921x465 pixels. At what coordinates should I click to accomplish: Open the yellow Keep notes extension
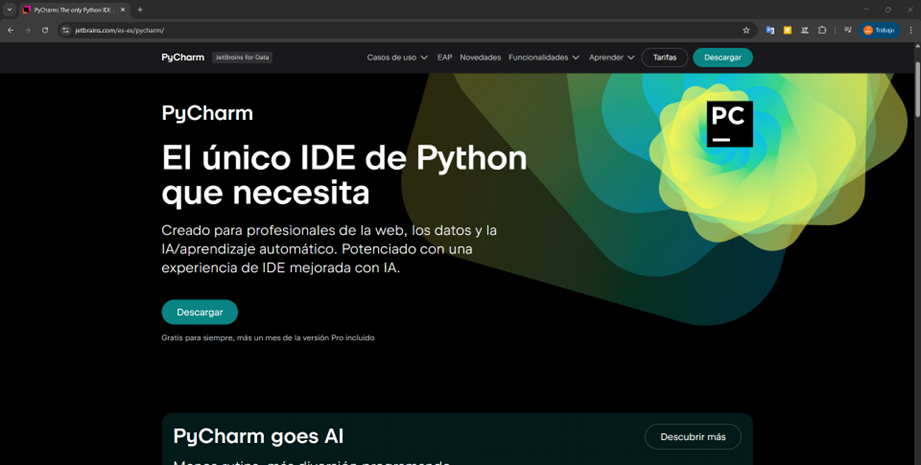point(787,30)
